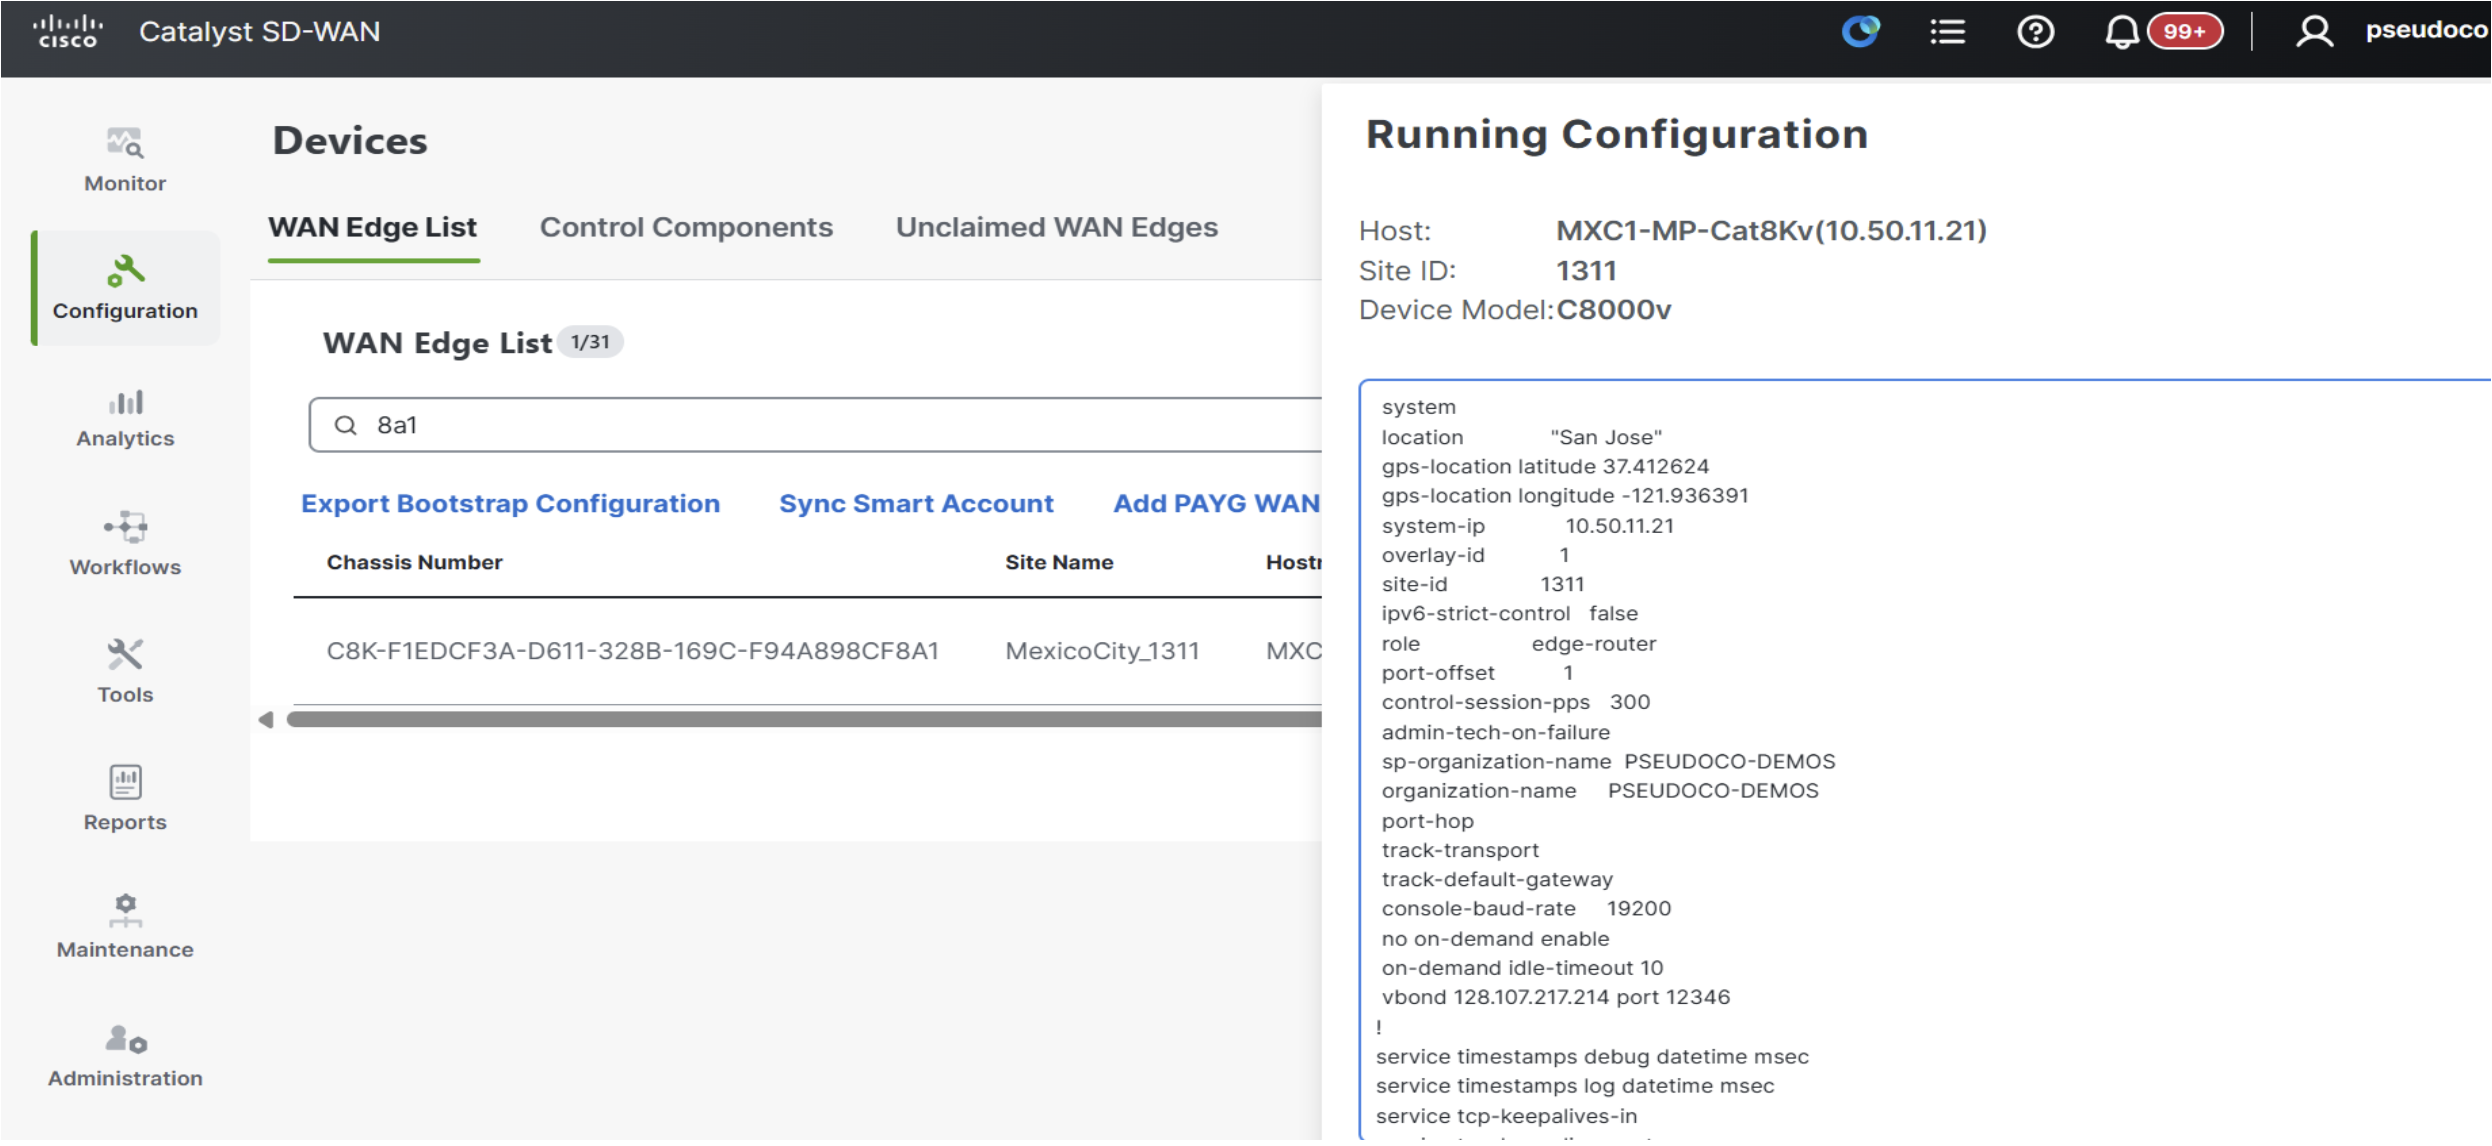Click the gps-location latitude config line
Viewport: 2492px width, 1146px height.
pos(1545,466)
